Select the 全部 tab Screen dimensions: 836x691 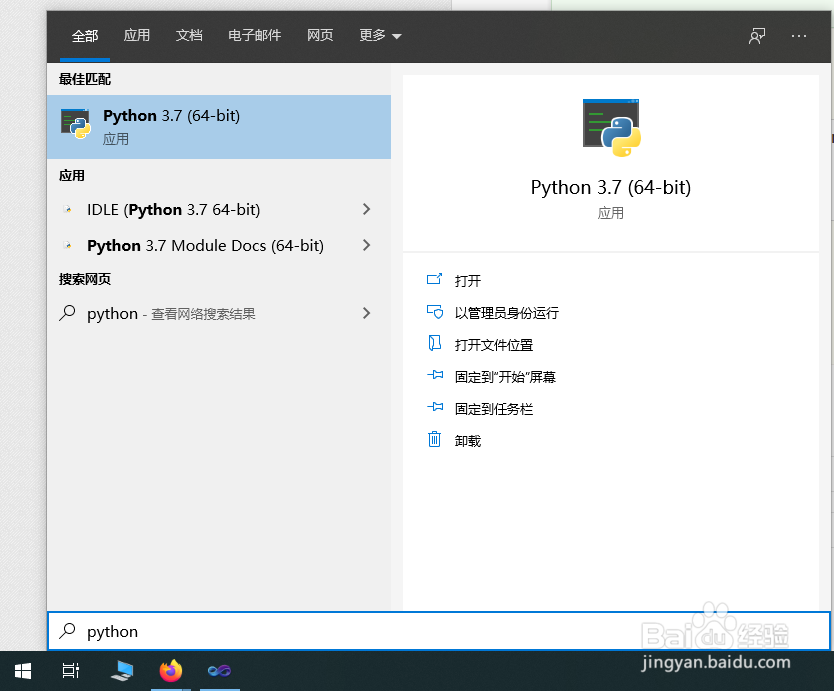pos(85,36)
